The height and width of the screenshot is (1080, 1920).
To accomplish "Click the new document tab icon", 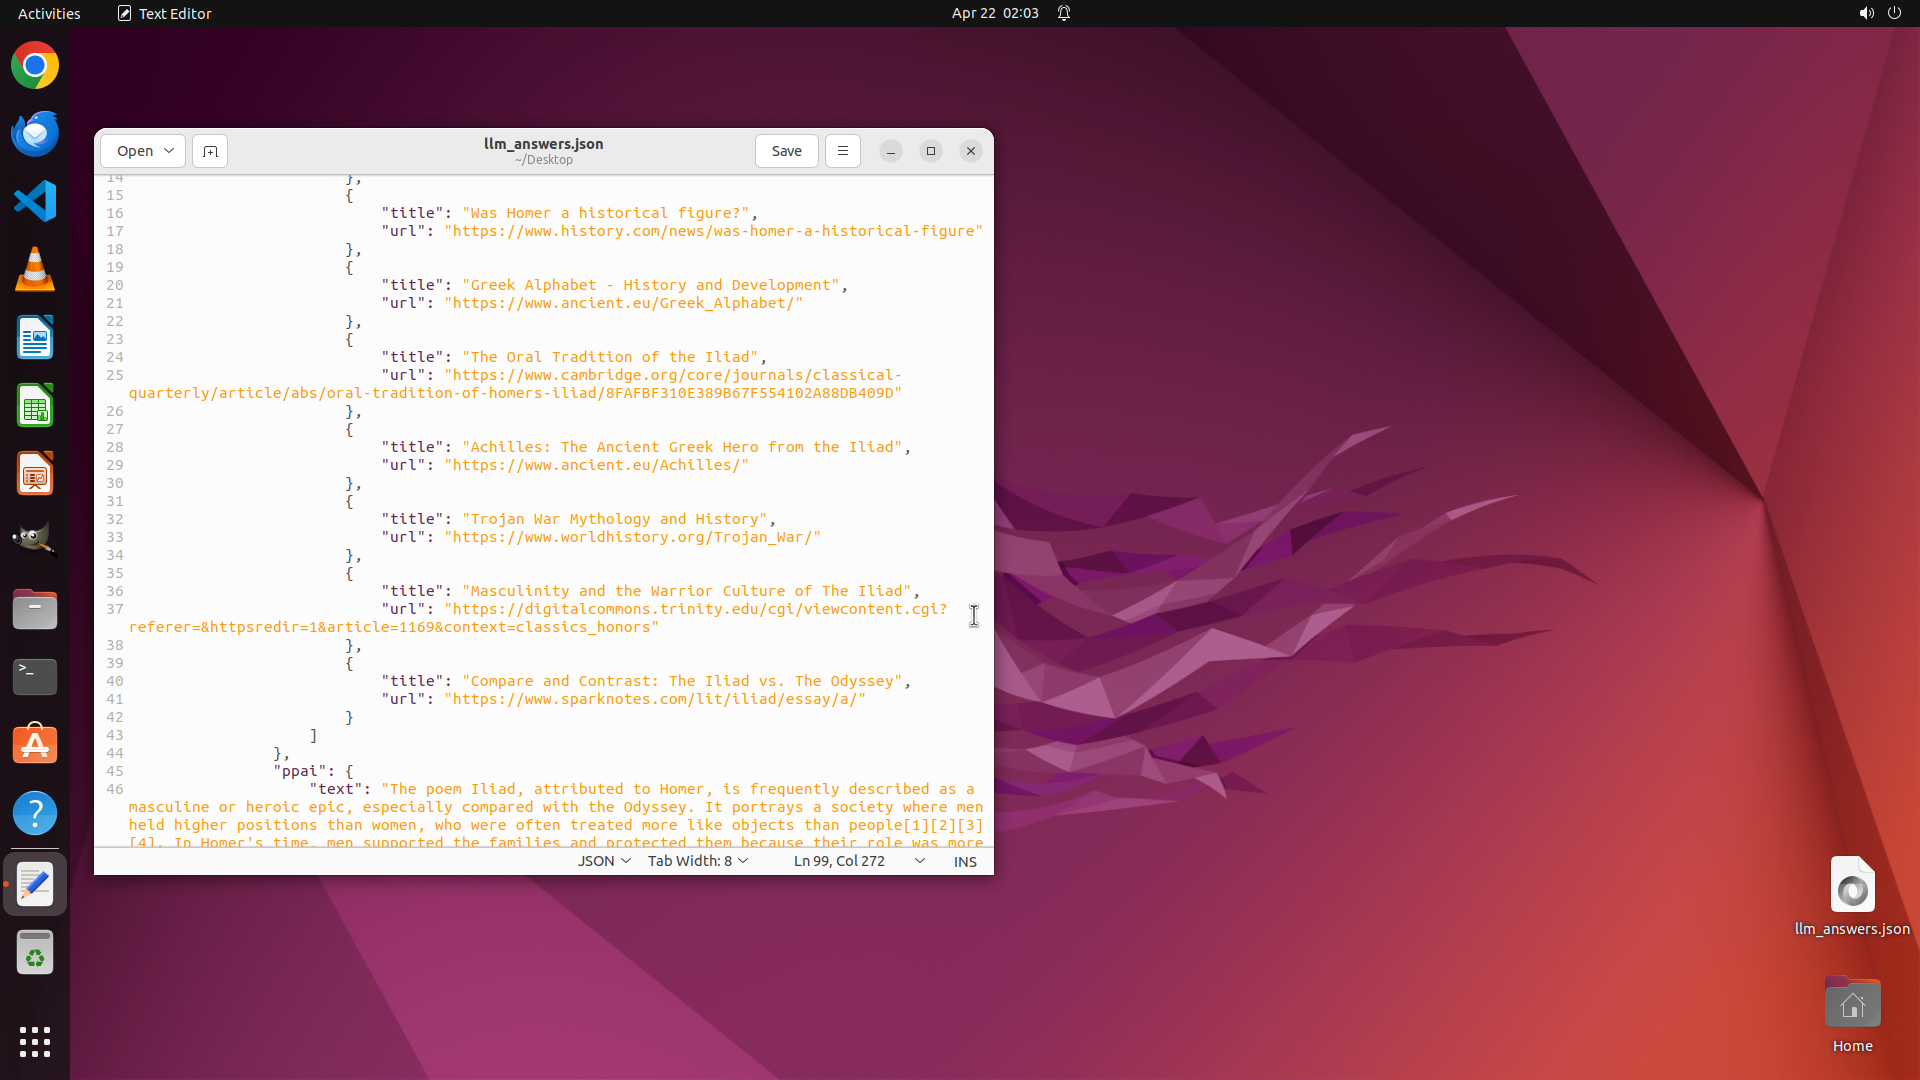I will click(x=210, y=151).
